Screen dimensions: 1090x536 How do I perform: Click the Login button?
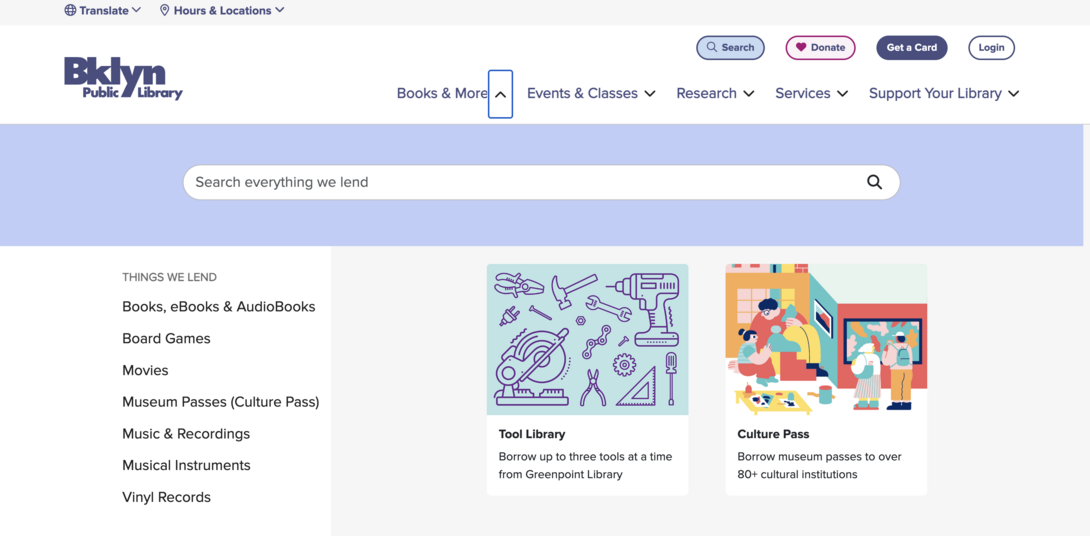991,48
